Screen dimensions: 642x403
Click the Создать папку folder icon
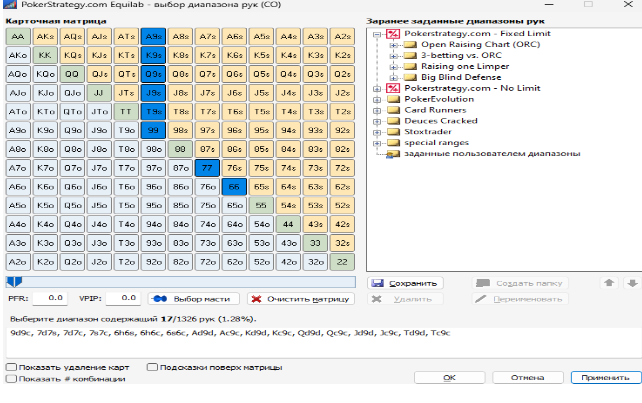pyautogui.click(x=483, y=283)
